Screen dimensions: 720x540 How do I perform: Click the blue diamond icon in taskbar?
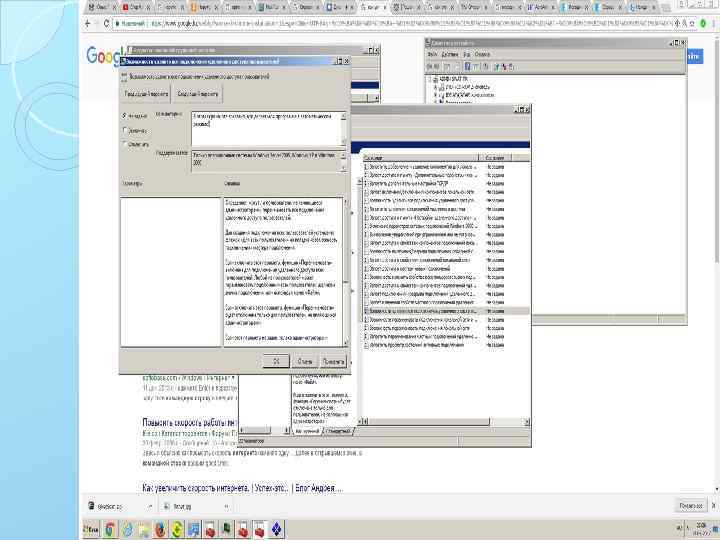click(277, 529)
